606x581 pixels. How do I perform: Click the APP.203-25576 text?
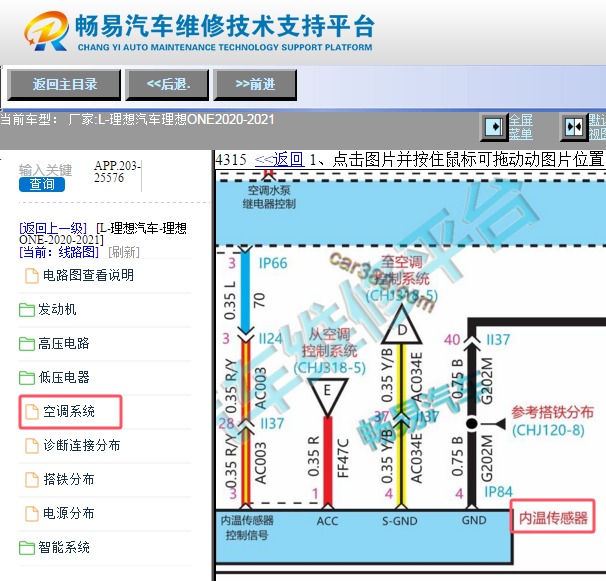click(117, 172)
